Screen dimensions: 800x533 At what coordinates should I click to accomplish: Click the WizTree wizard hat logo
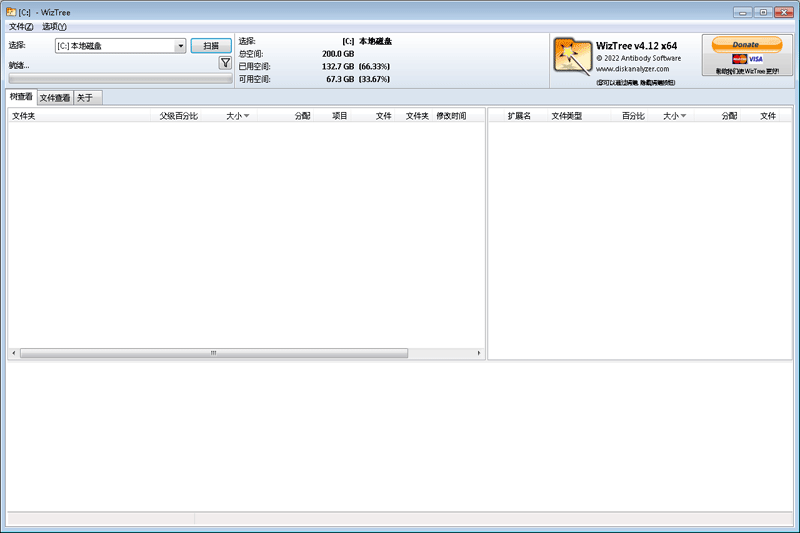pos(572,57)
